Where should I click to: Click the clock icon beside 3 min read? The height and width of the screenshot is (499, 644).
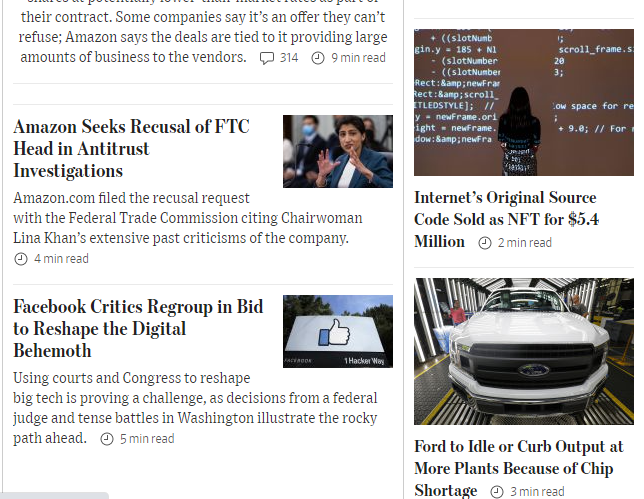pyautogui.click(x=497, y=492)
